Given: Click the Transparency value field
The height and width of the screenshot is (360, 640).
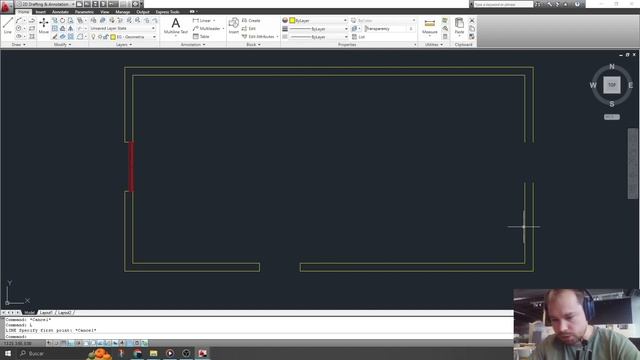Looking at the screenshot, I should pyautogui.click(x=390, y=29).
